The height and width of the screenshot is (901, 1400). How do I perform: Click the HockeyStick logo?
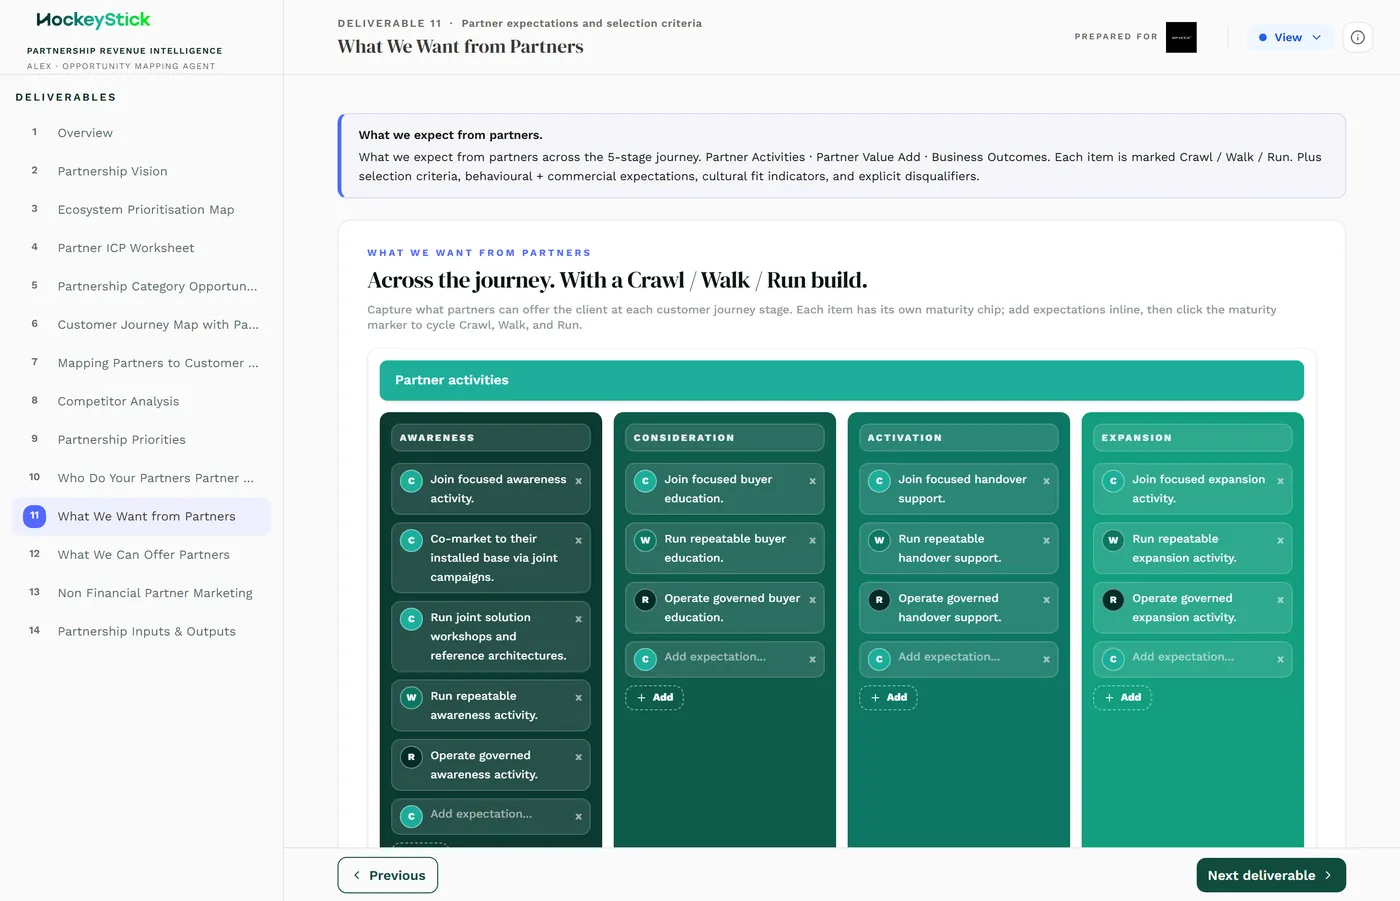93,20
